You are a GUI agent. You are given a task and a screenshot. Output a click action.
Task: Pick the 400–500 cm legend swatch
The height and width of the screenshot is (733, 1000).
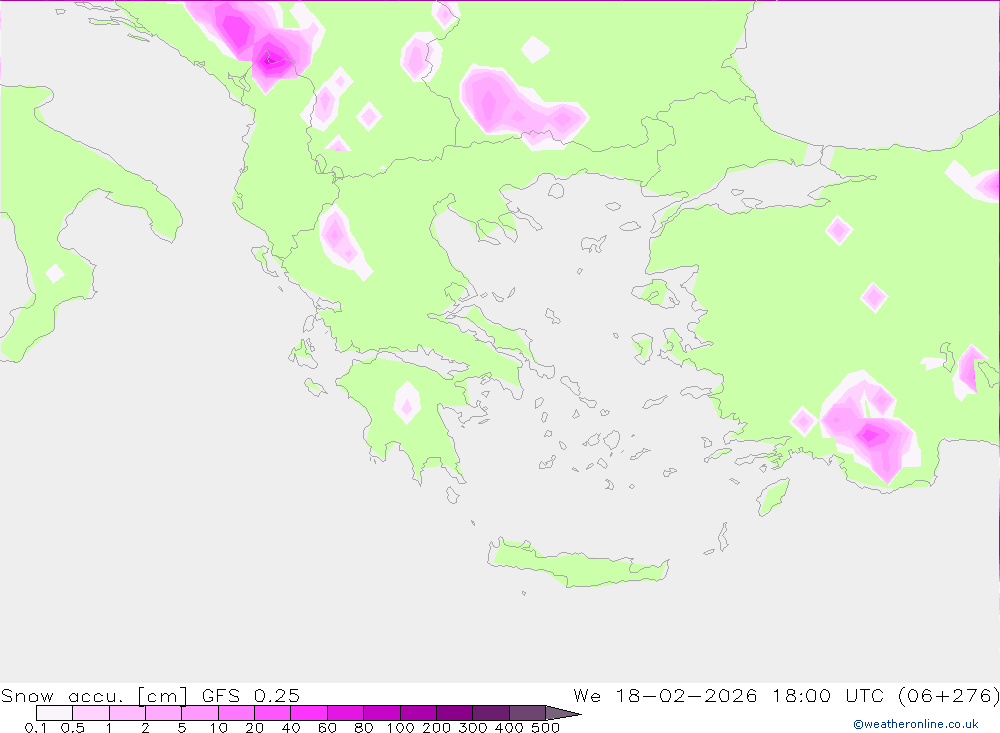[527, 713]
